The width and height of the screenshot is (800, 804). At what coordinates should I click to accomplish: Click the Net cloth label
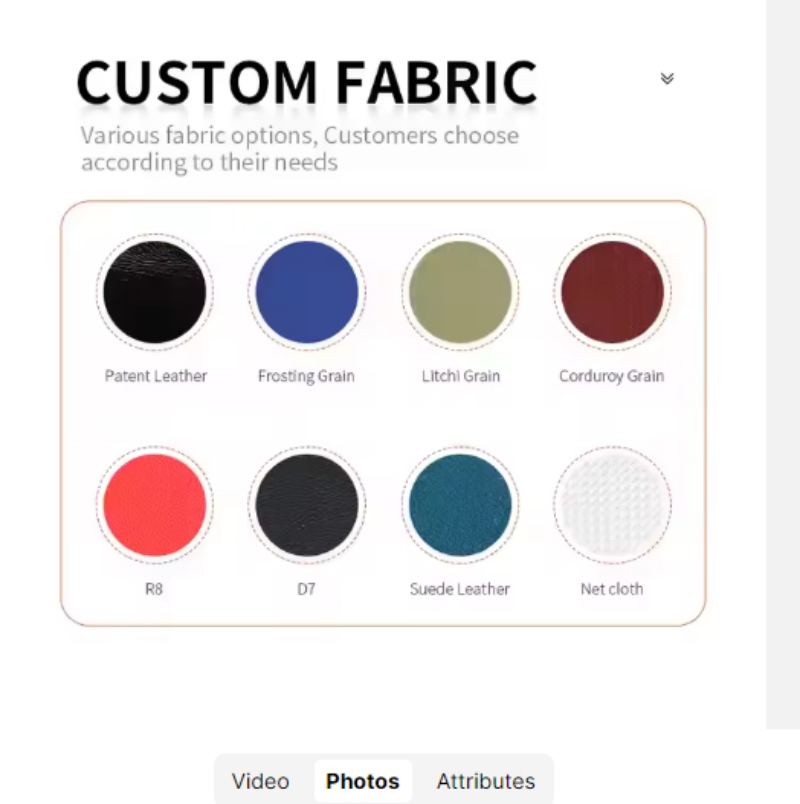tap(611, 589)
